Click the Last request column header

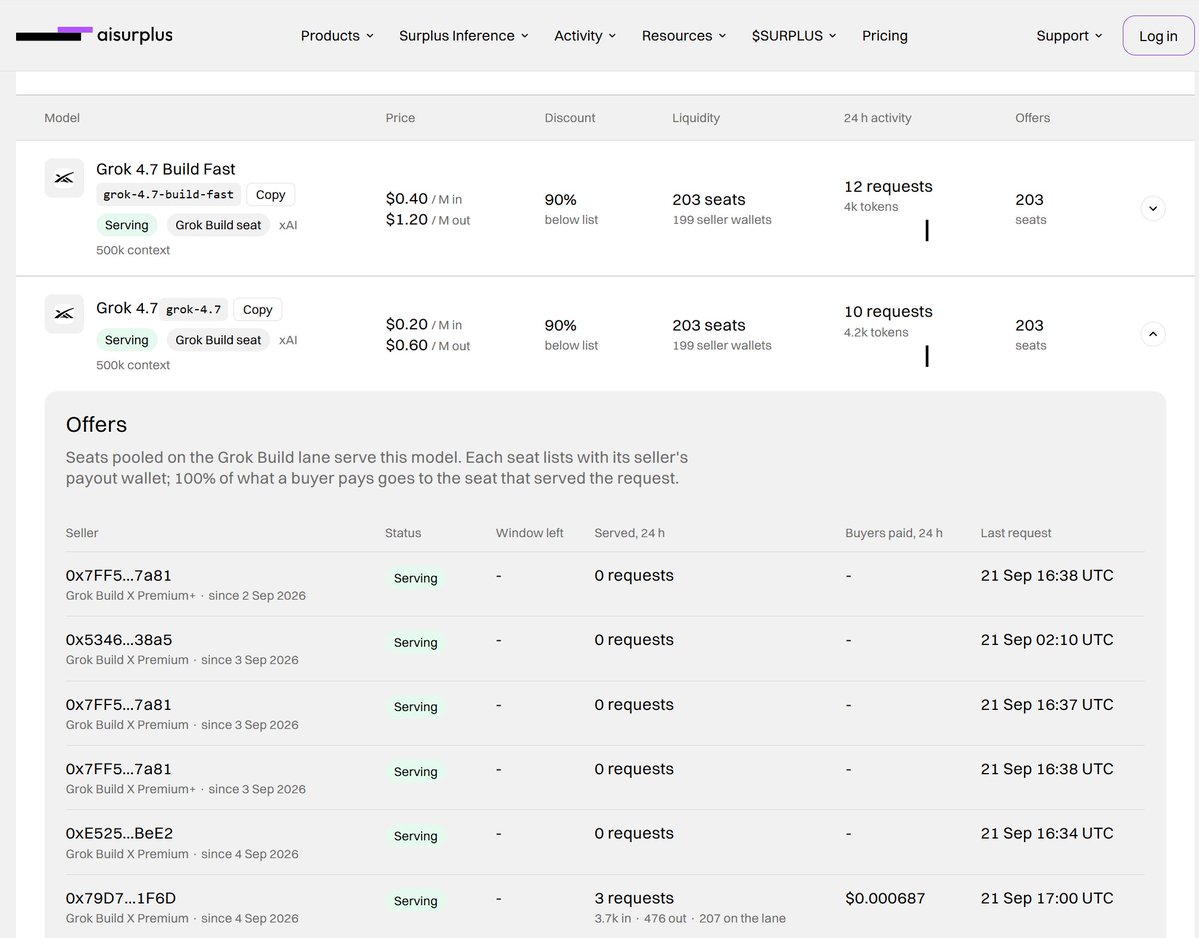1015,533
